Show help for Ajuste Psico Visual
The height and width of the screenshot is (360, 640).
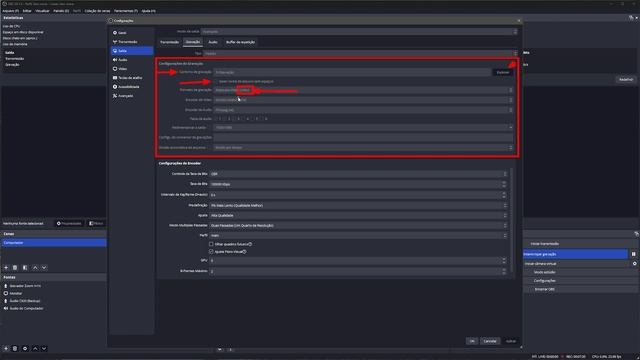pos(244,252)
